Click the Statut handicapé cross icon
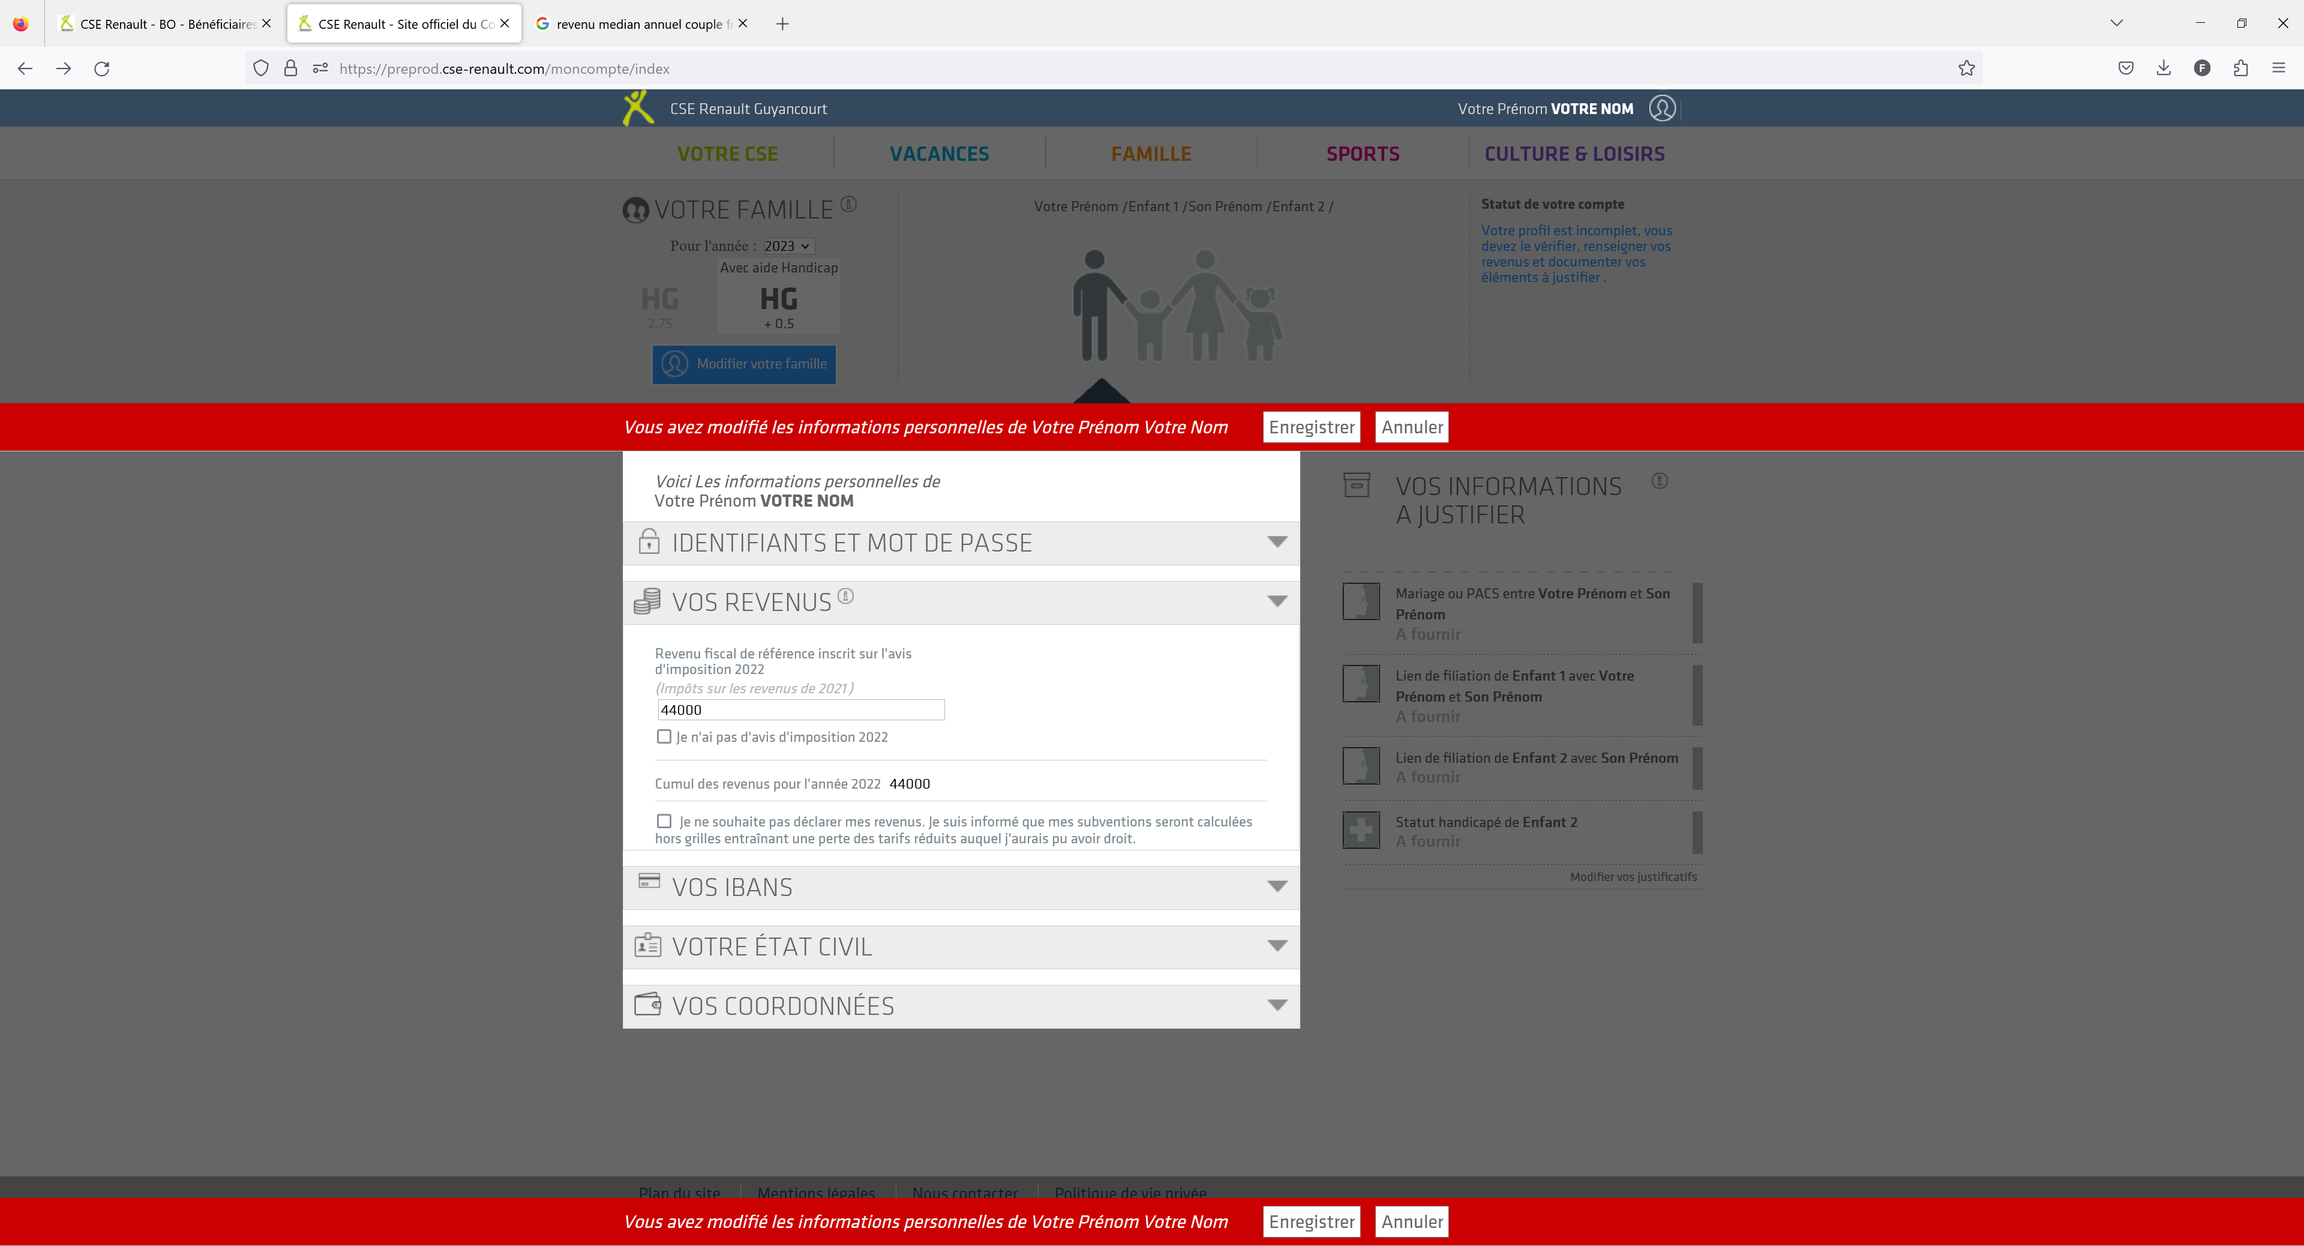This screenshot has width=2304, height=1246. [x=1361, y=829]
